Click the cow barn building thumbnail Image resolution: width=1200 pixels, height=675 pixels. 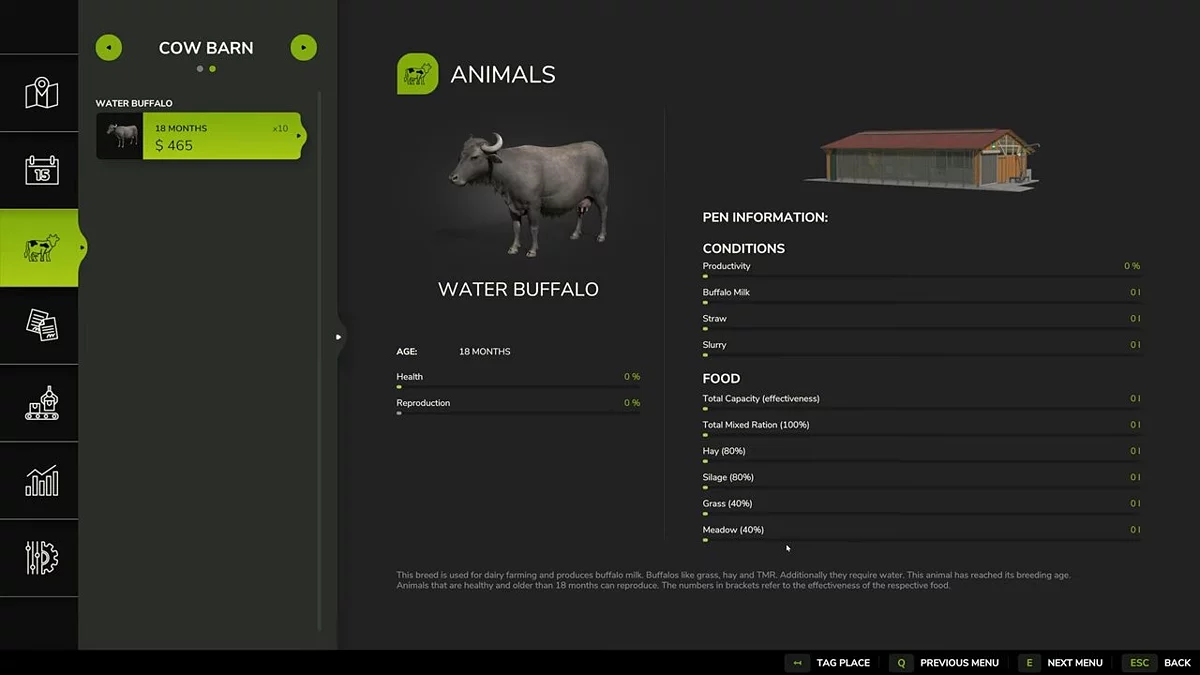pyautogui.click(x=922, y=159)
